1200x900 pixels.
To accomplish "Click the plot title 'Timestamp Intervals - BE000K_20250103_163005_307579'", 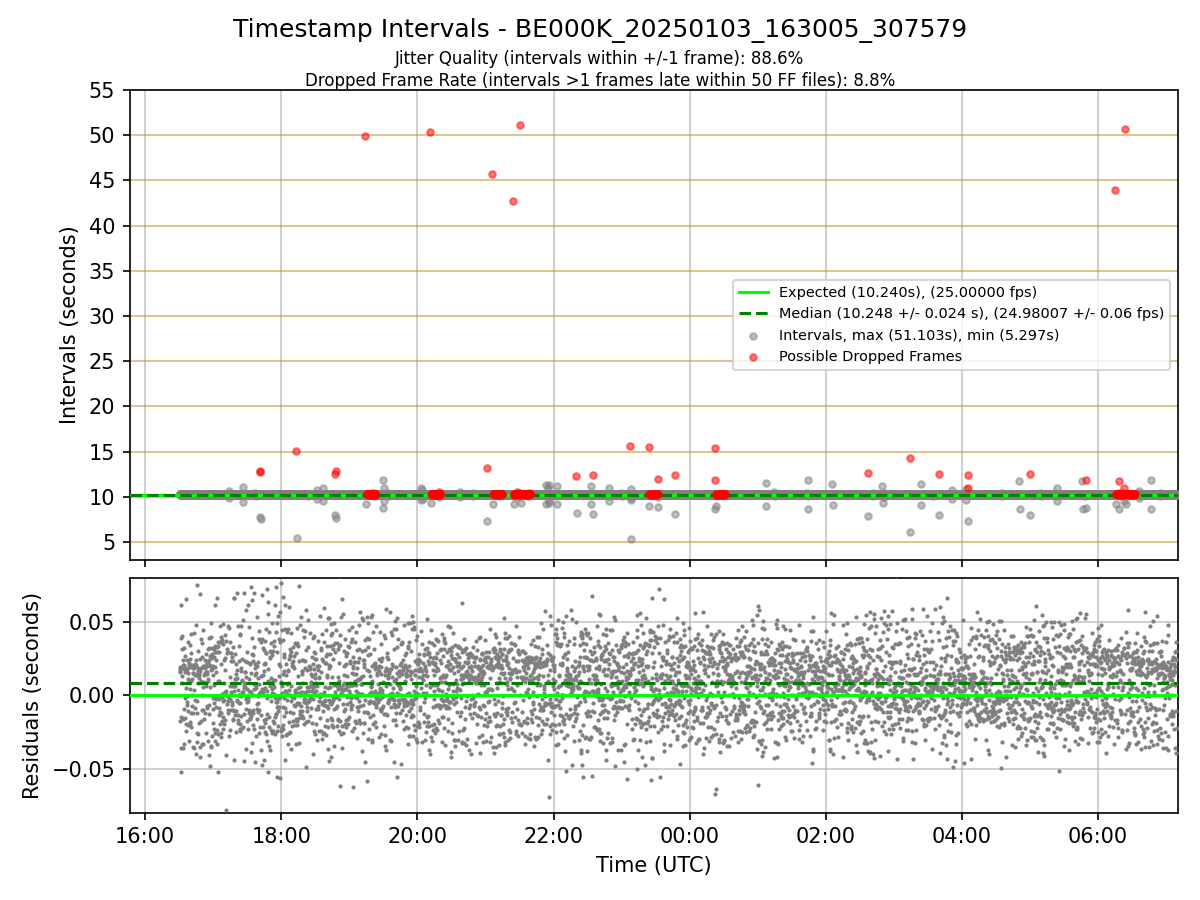I will (x=600, y=29).
